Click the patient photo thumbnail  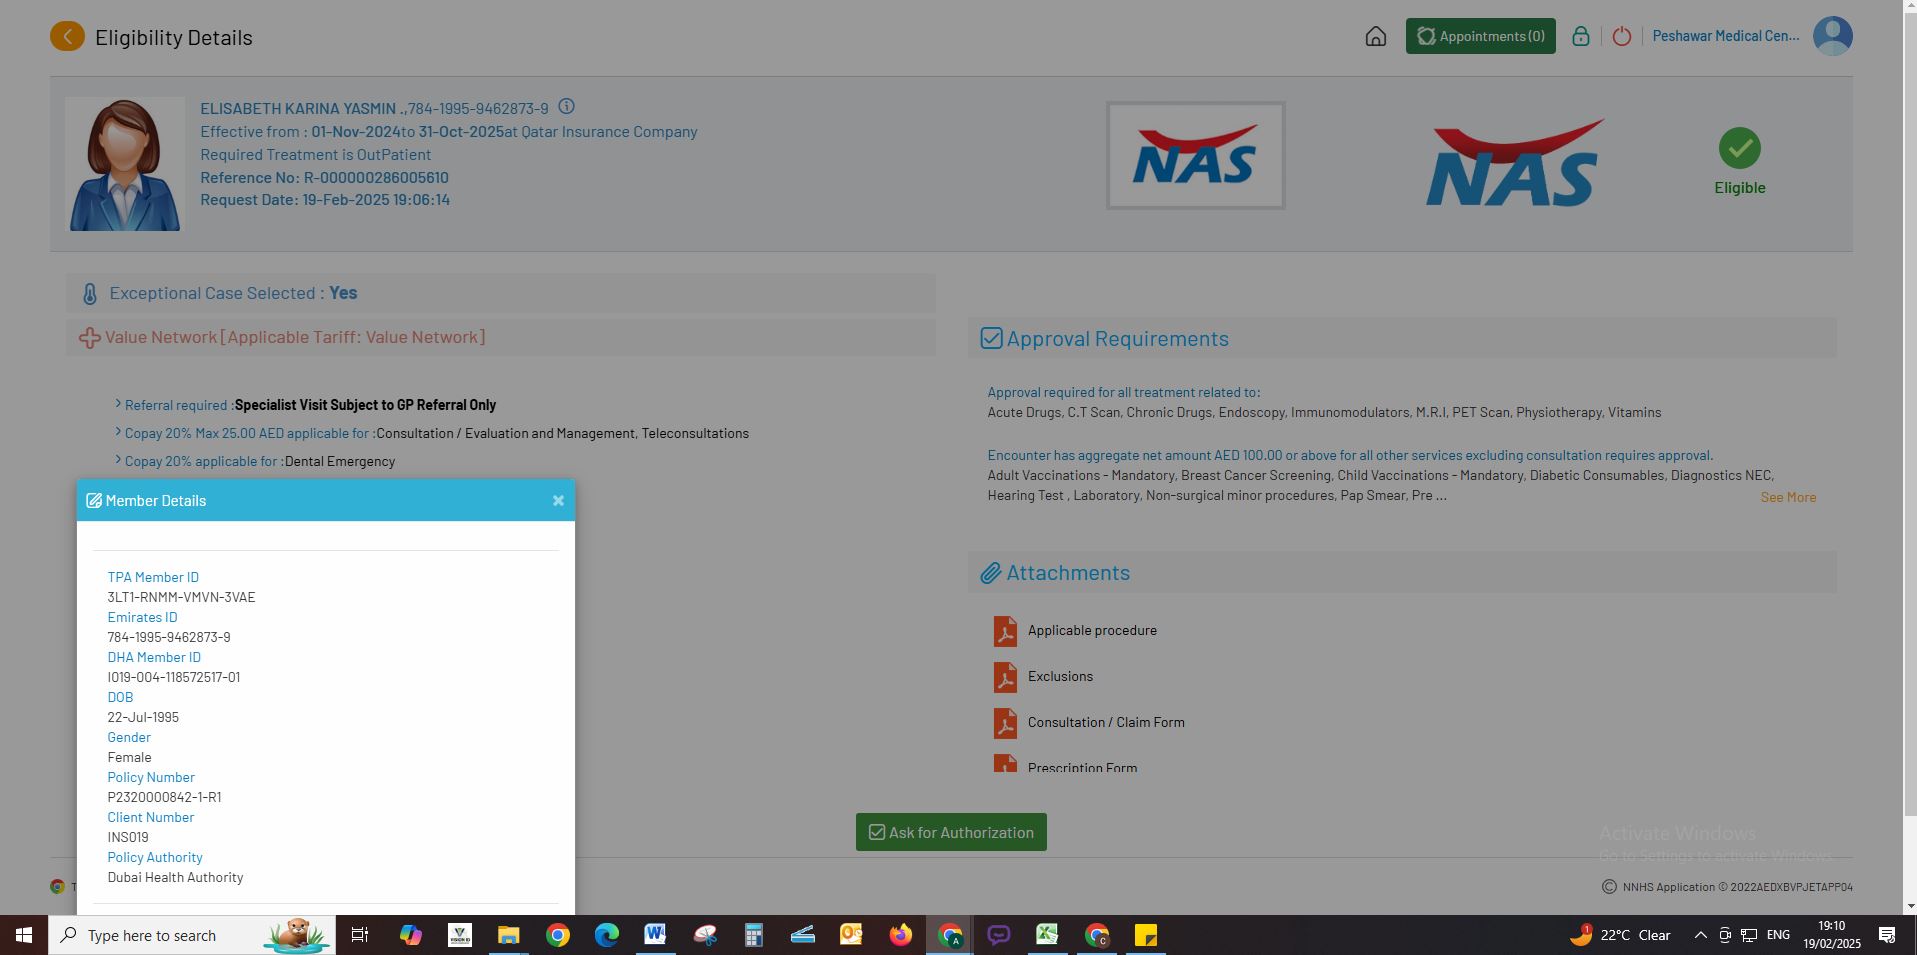125,164
